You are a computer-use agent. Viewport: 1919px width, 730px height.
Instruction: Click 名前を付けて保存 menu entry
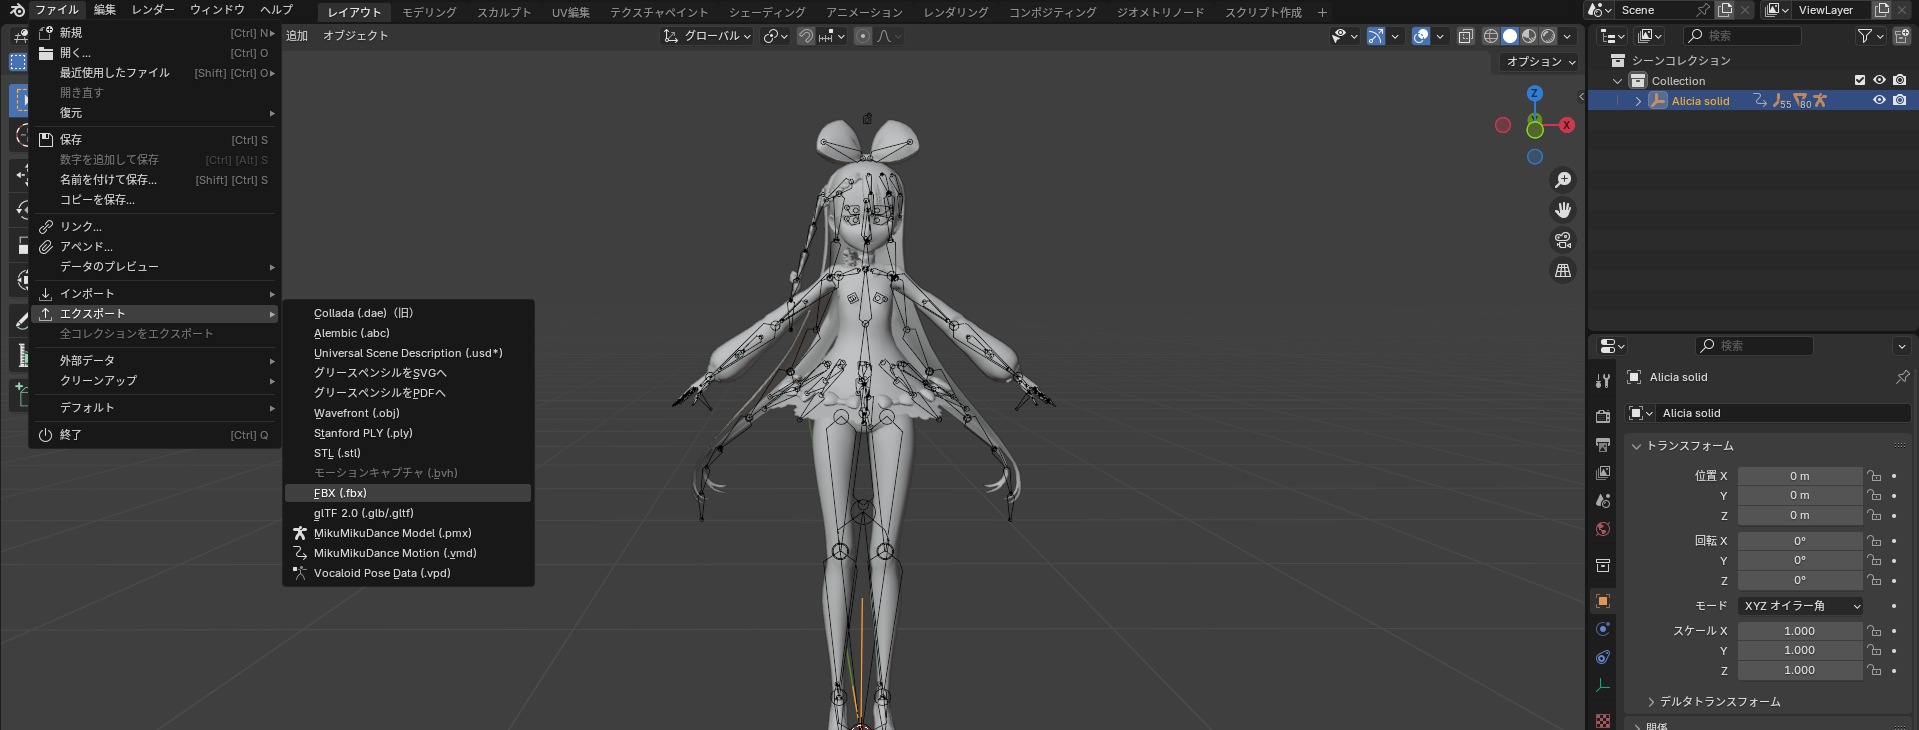(x=155, y=180)
